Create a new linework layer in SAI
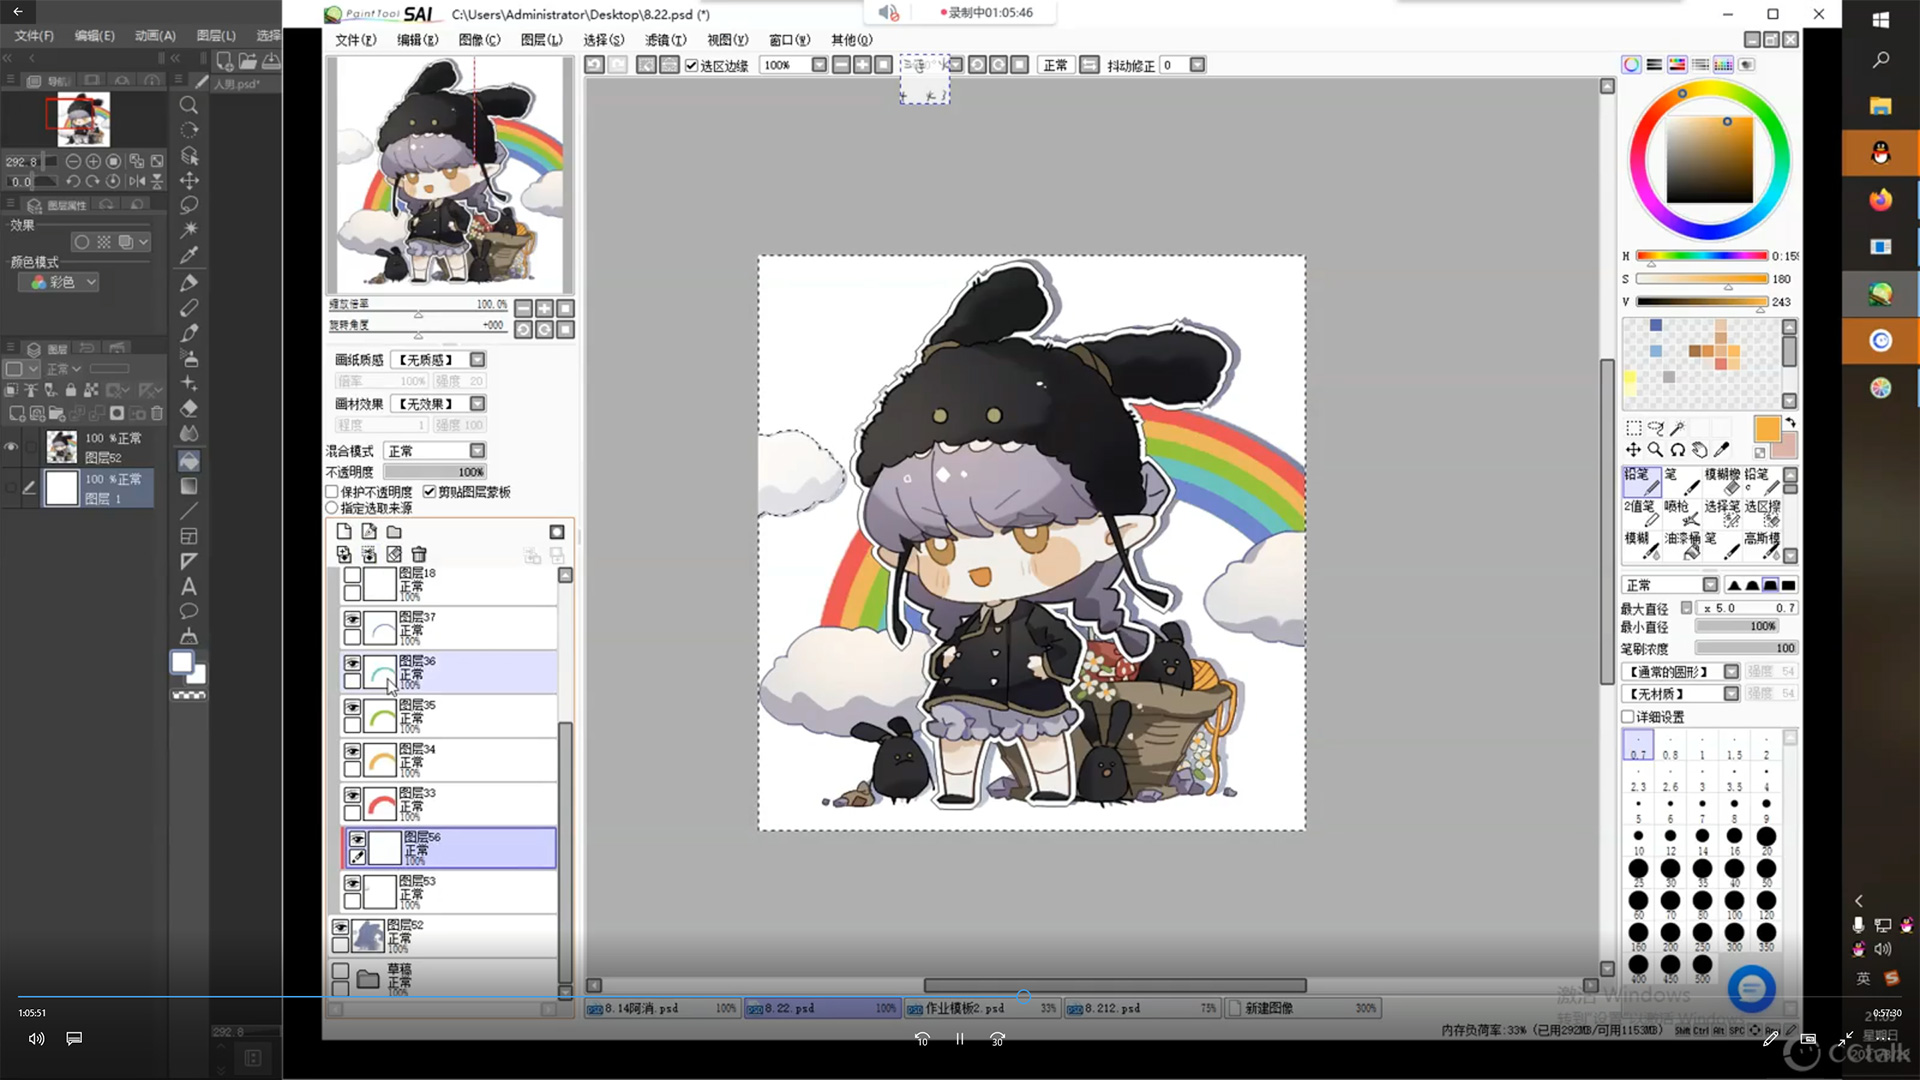 coord(369,532)
